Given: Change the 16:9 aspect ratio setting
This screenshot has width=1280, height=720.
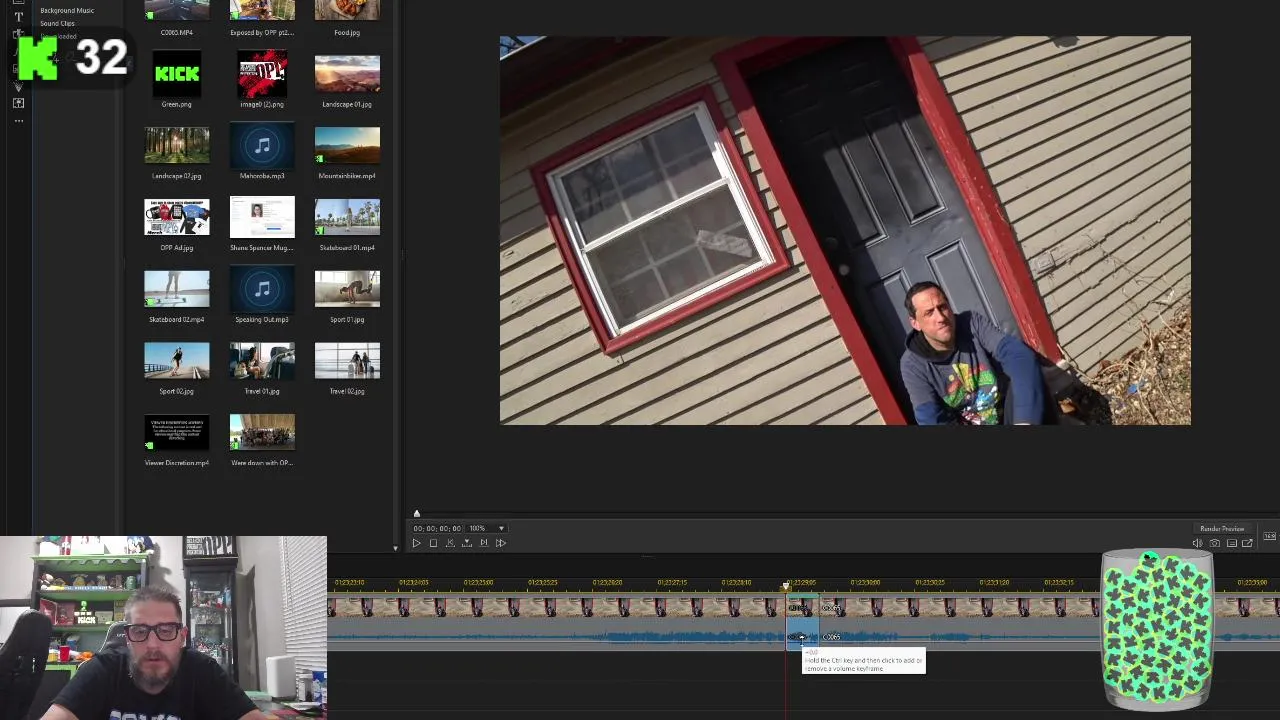Looking at the screenshot, I should 1269,537.
